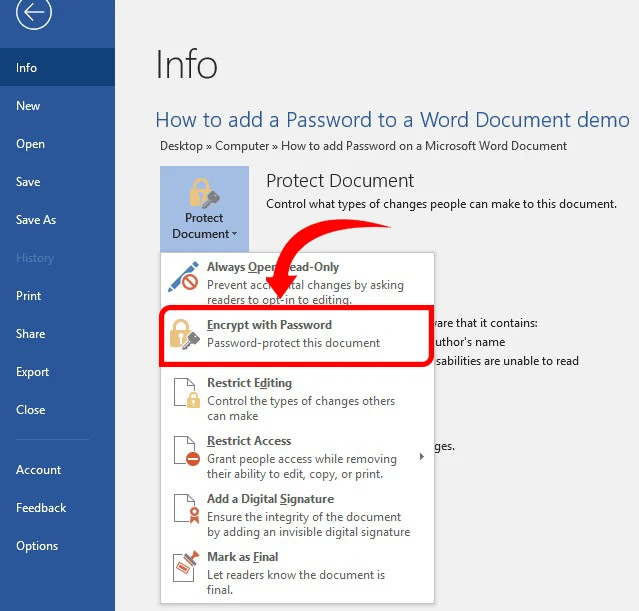Viewport: 639px width, 611px height.
Task: Choose Add a Digital Signature
Action: 297,515
